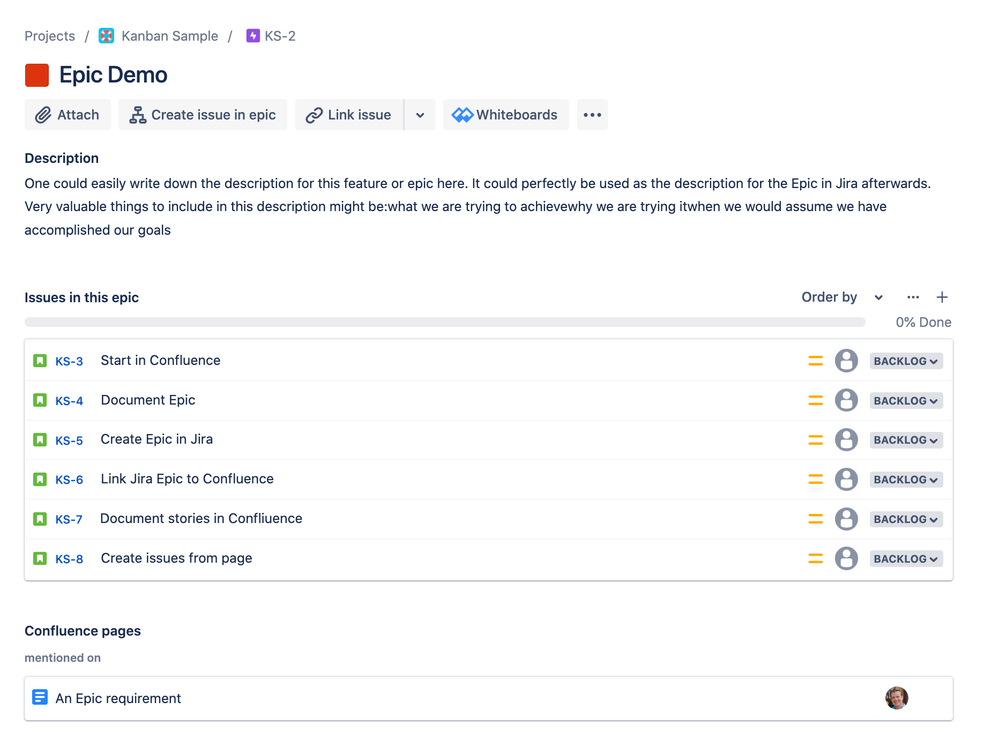Open the KS-7 issue link
999x747 pixels.
click(x=69, y=519)
